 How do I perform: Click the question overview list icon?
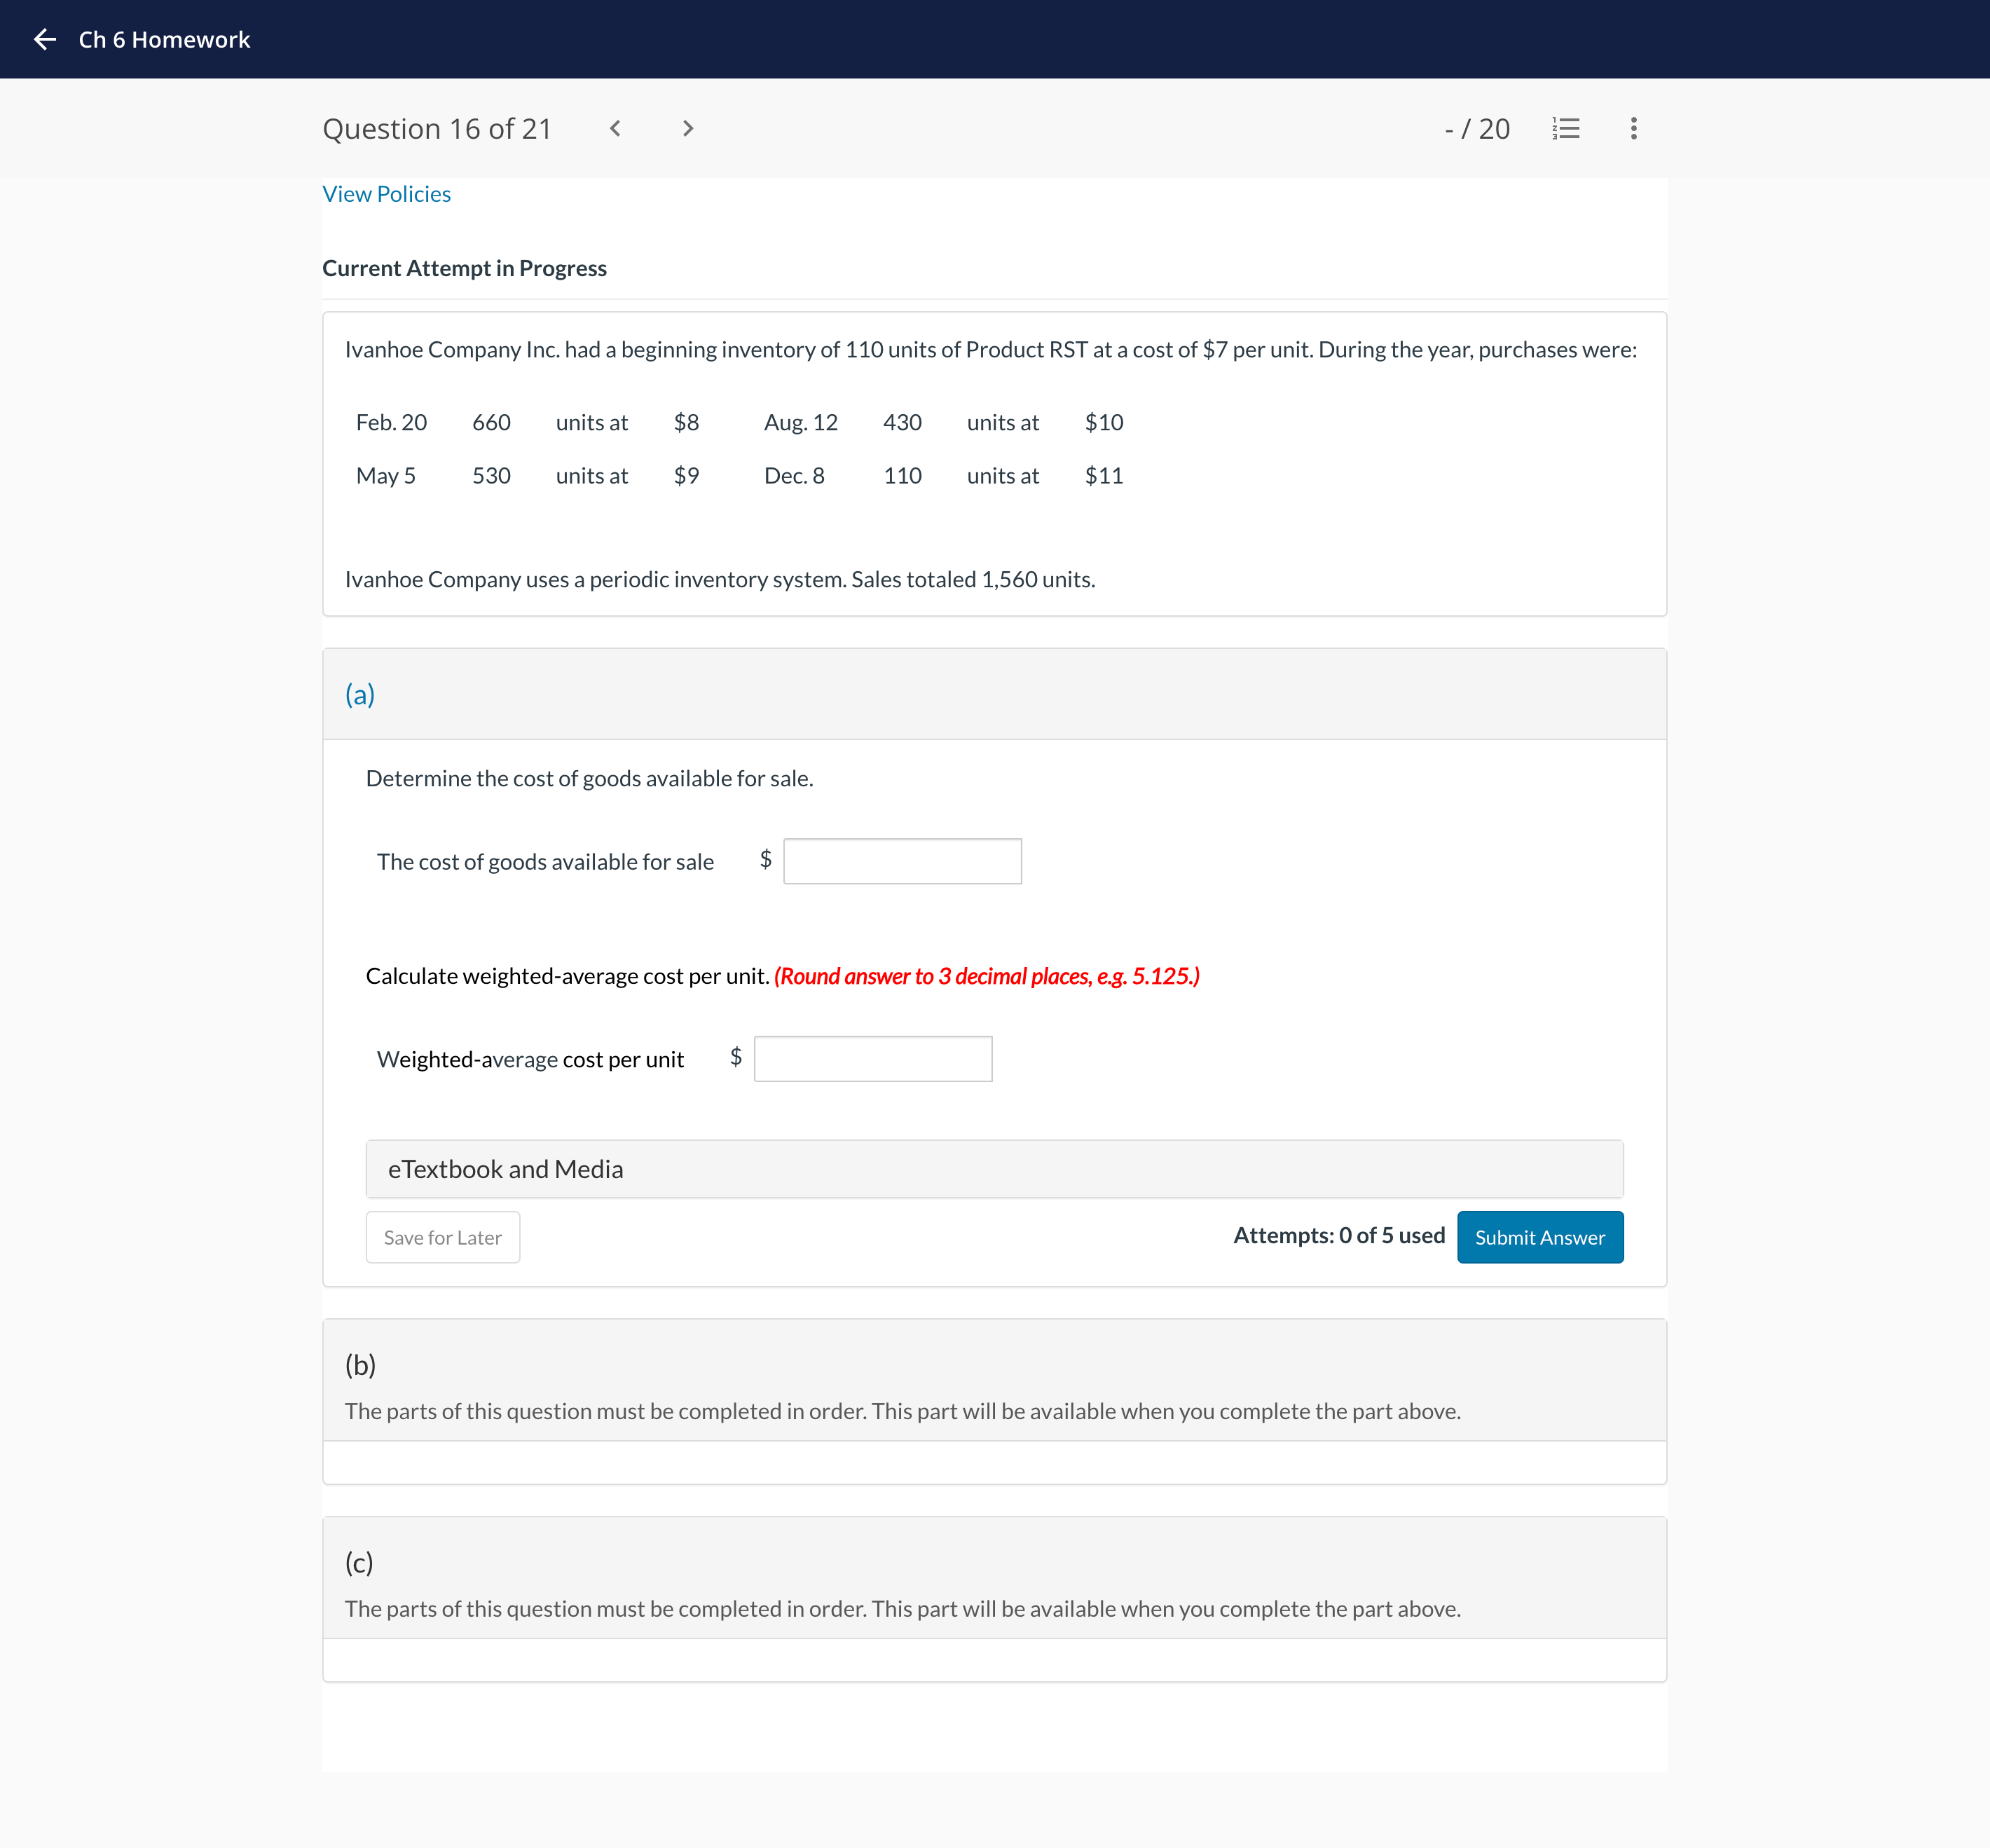1565,127
